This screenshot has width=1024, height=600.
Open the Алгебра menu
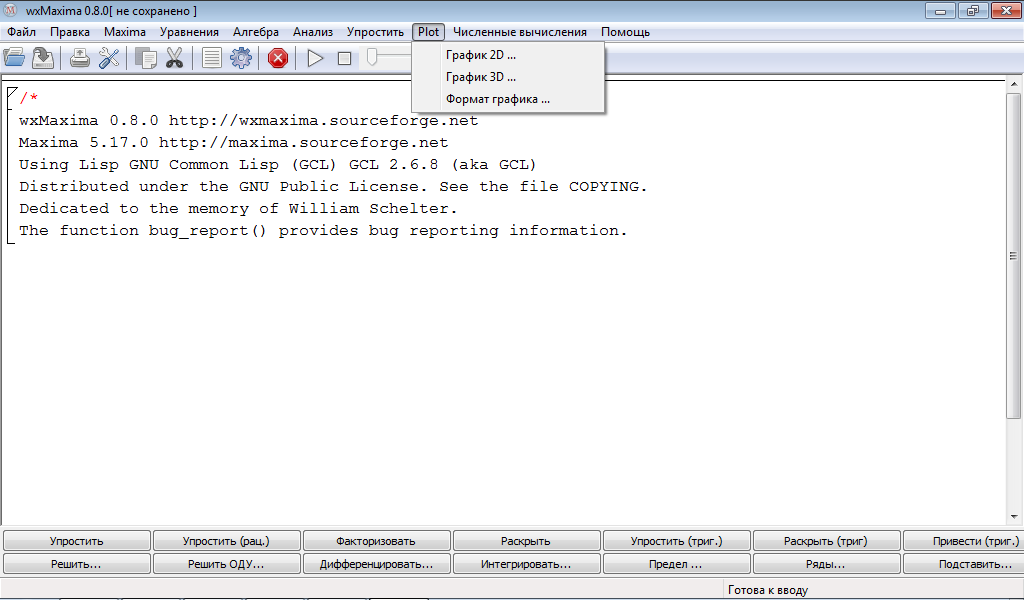[x=256, y=32]
